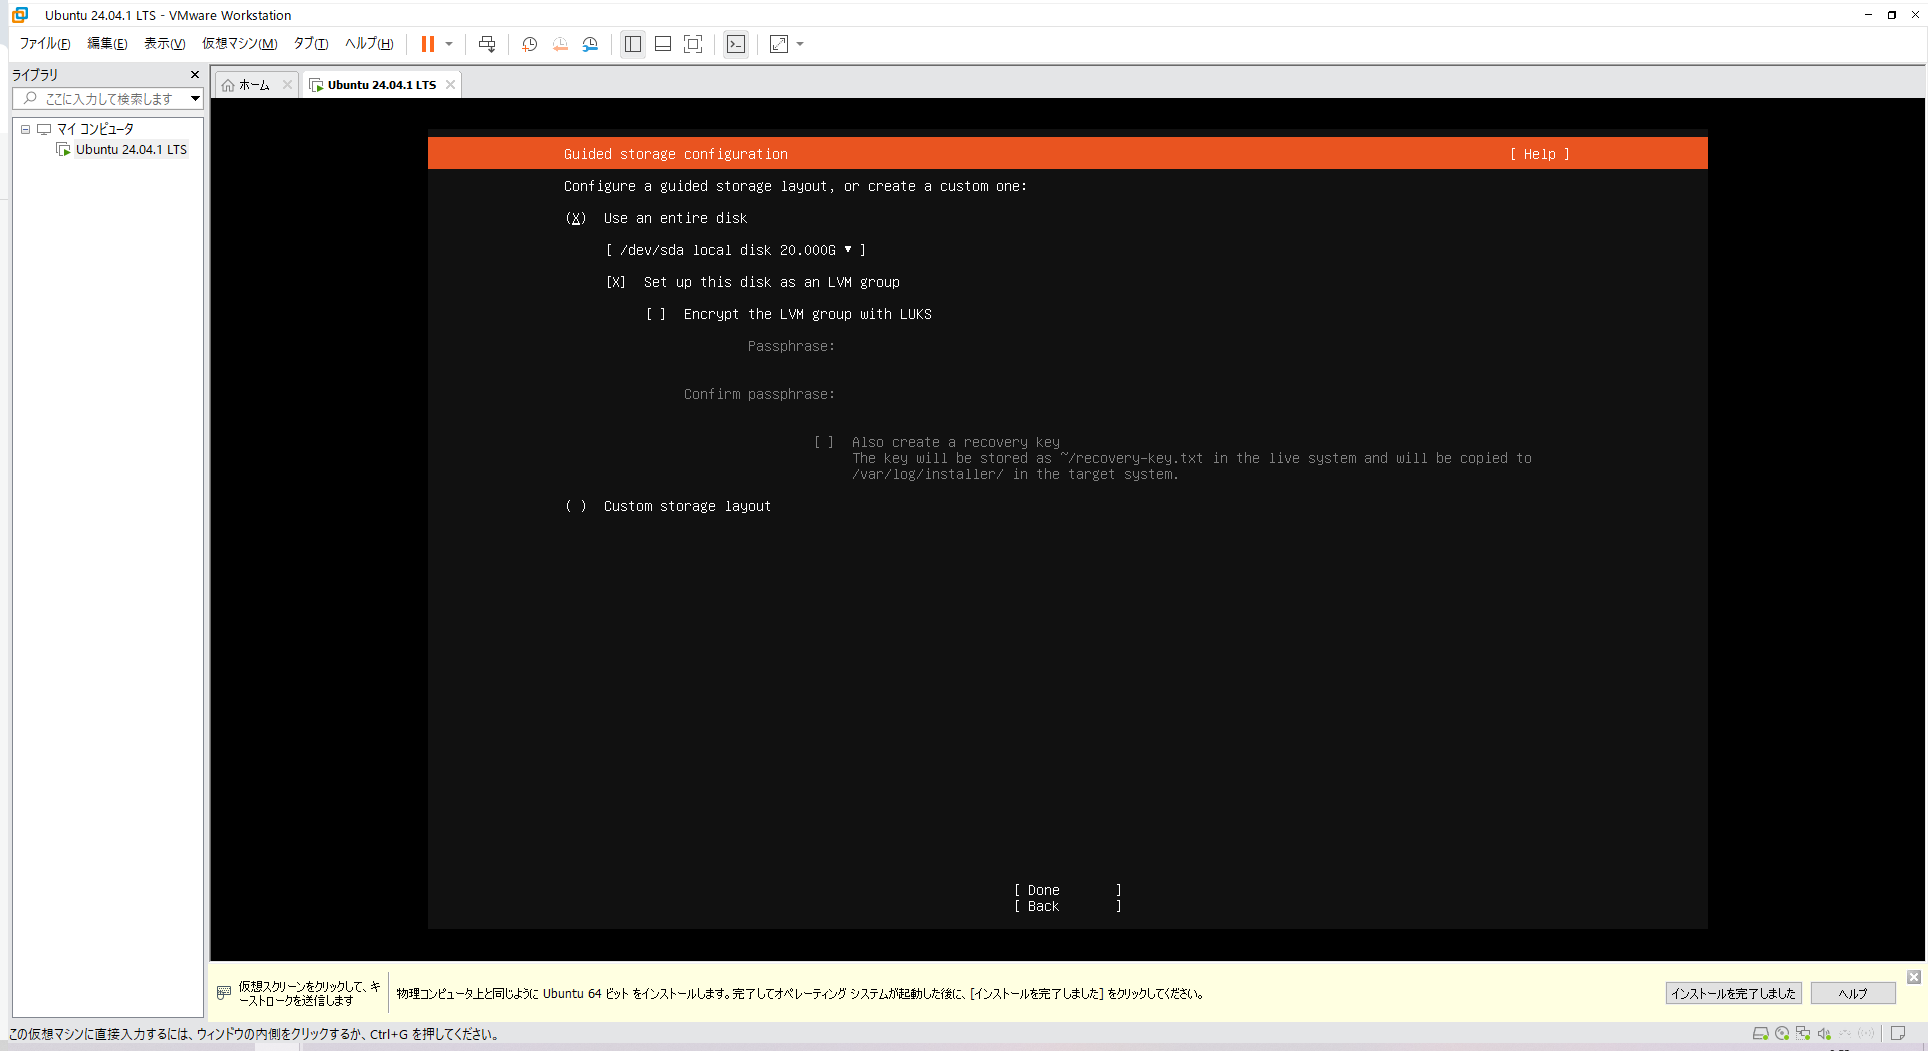The height and width of the screenshot is (1051, 1928).
Task: Click the USB controller status icon
Action: click(x=1845, y=1034)
